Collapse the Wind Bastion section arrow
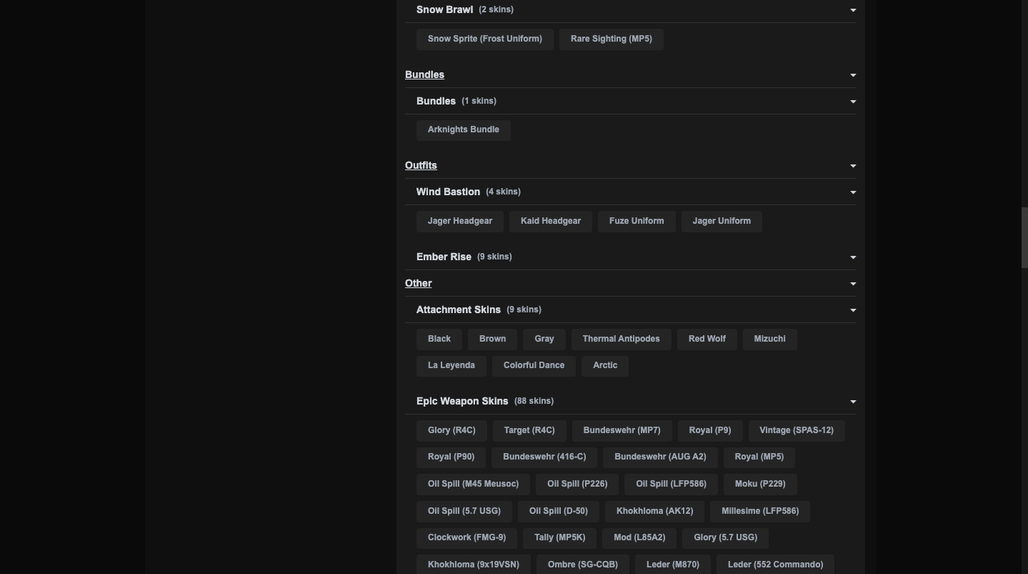Viewport: 1028px width, 574px height. tap(853, 193)
